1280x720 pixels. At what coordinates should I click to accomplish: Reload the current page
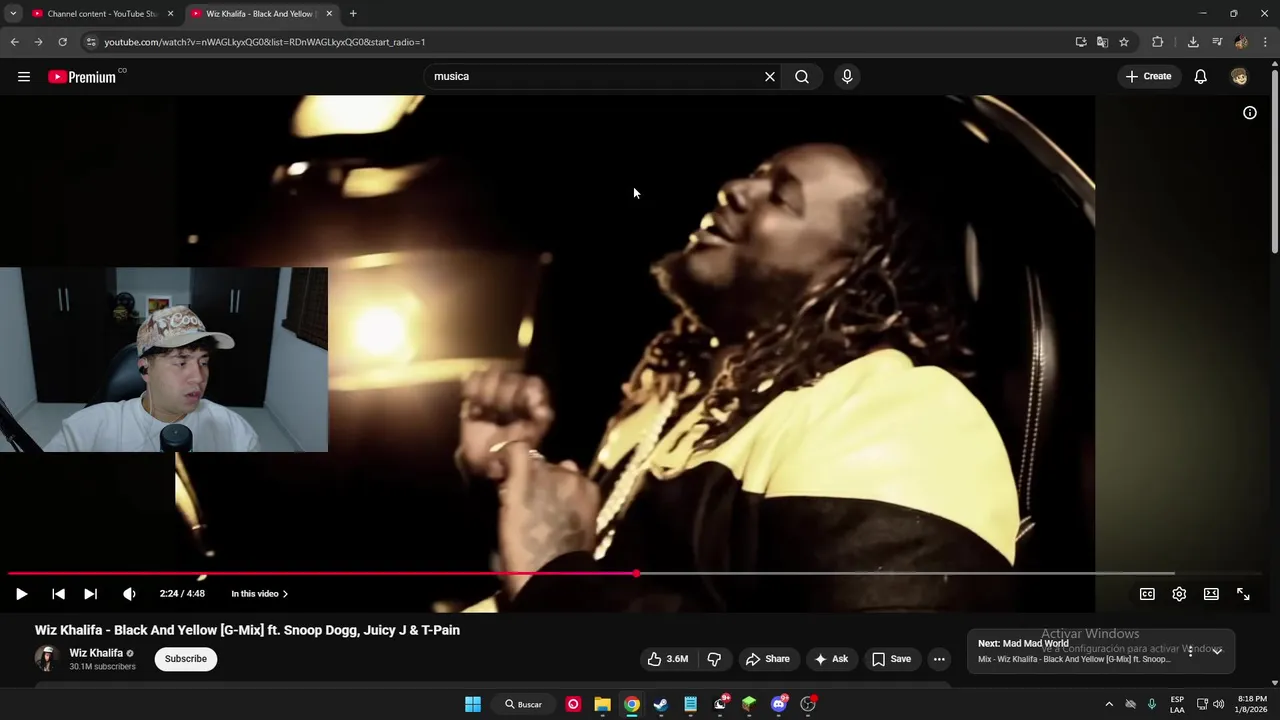coord(62,42)
